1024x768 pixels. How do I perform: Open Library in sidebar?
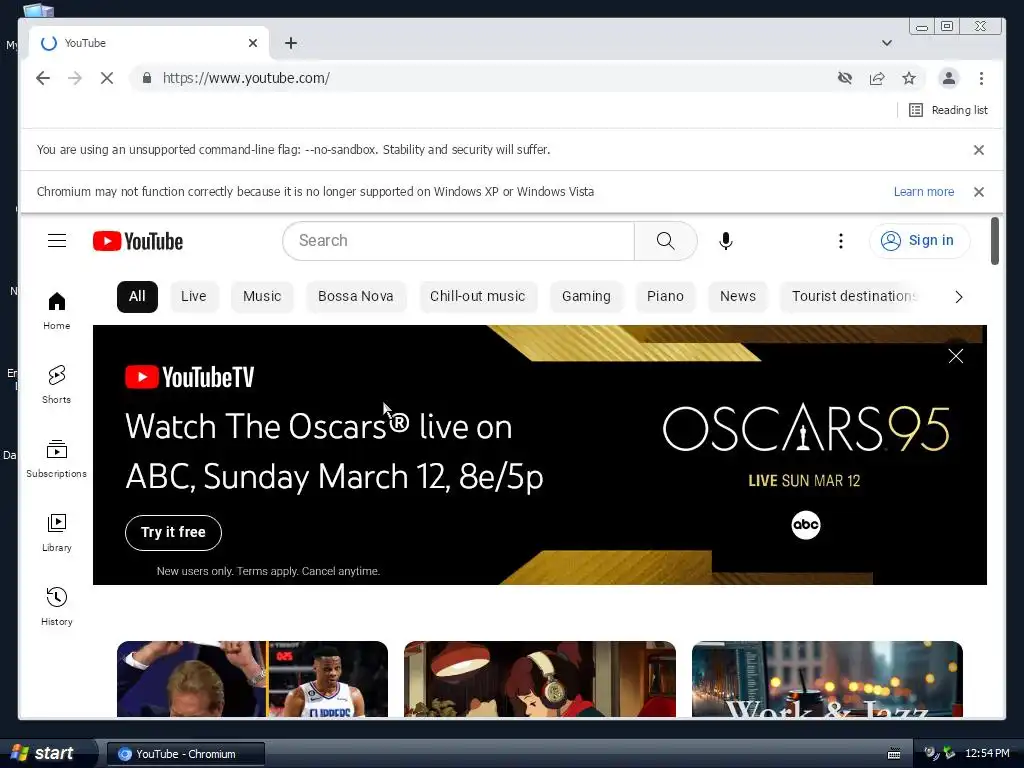pos(57,533)
